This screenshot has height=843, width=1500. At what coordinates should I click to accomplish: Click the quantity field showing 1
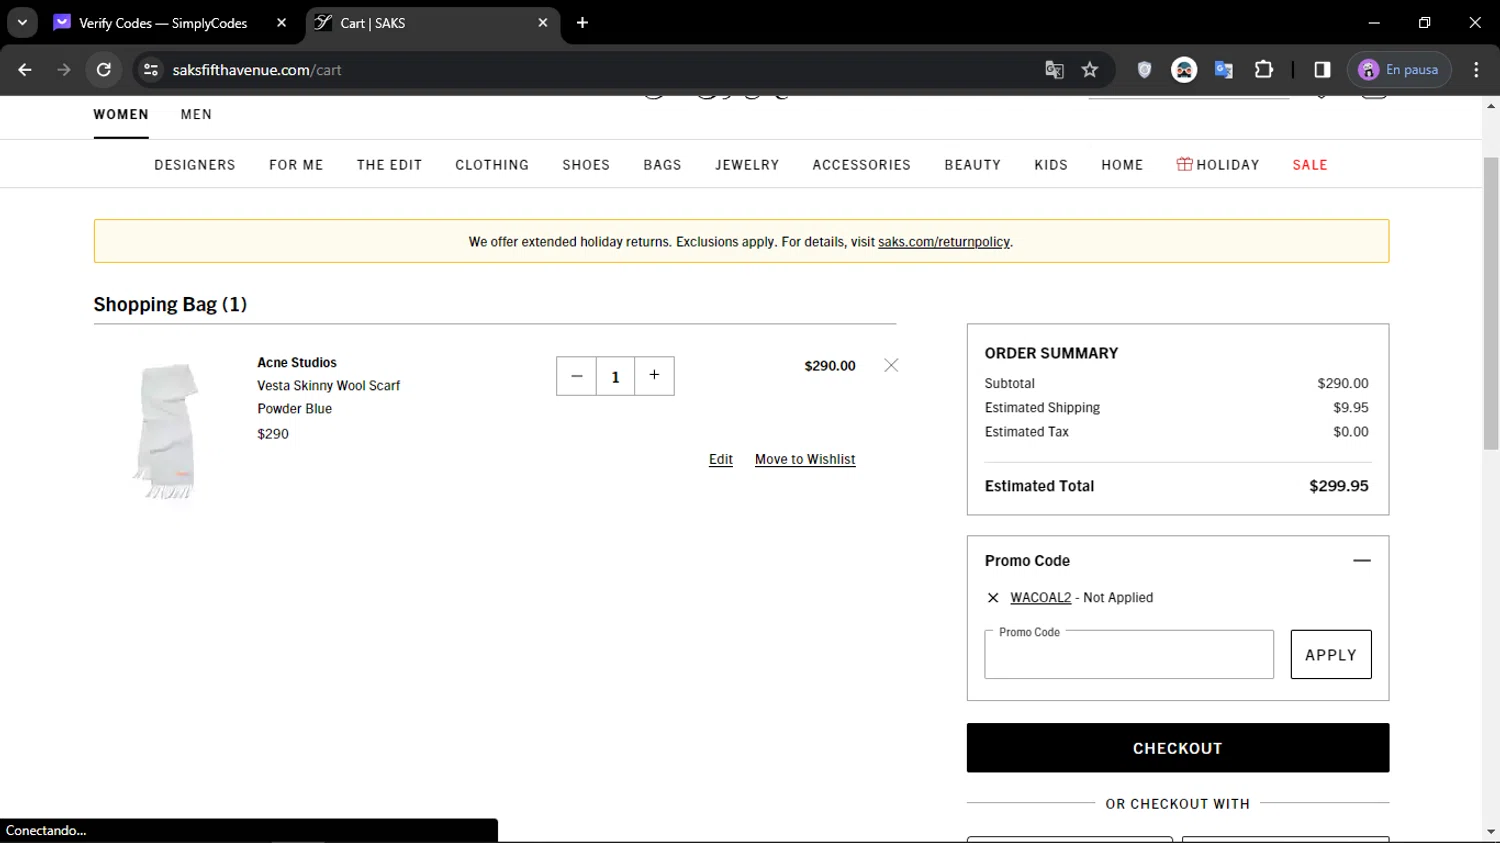point(615,376)
